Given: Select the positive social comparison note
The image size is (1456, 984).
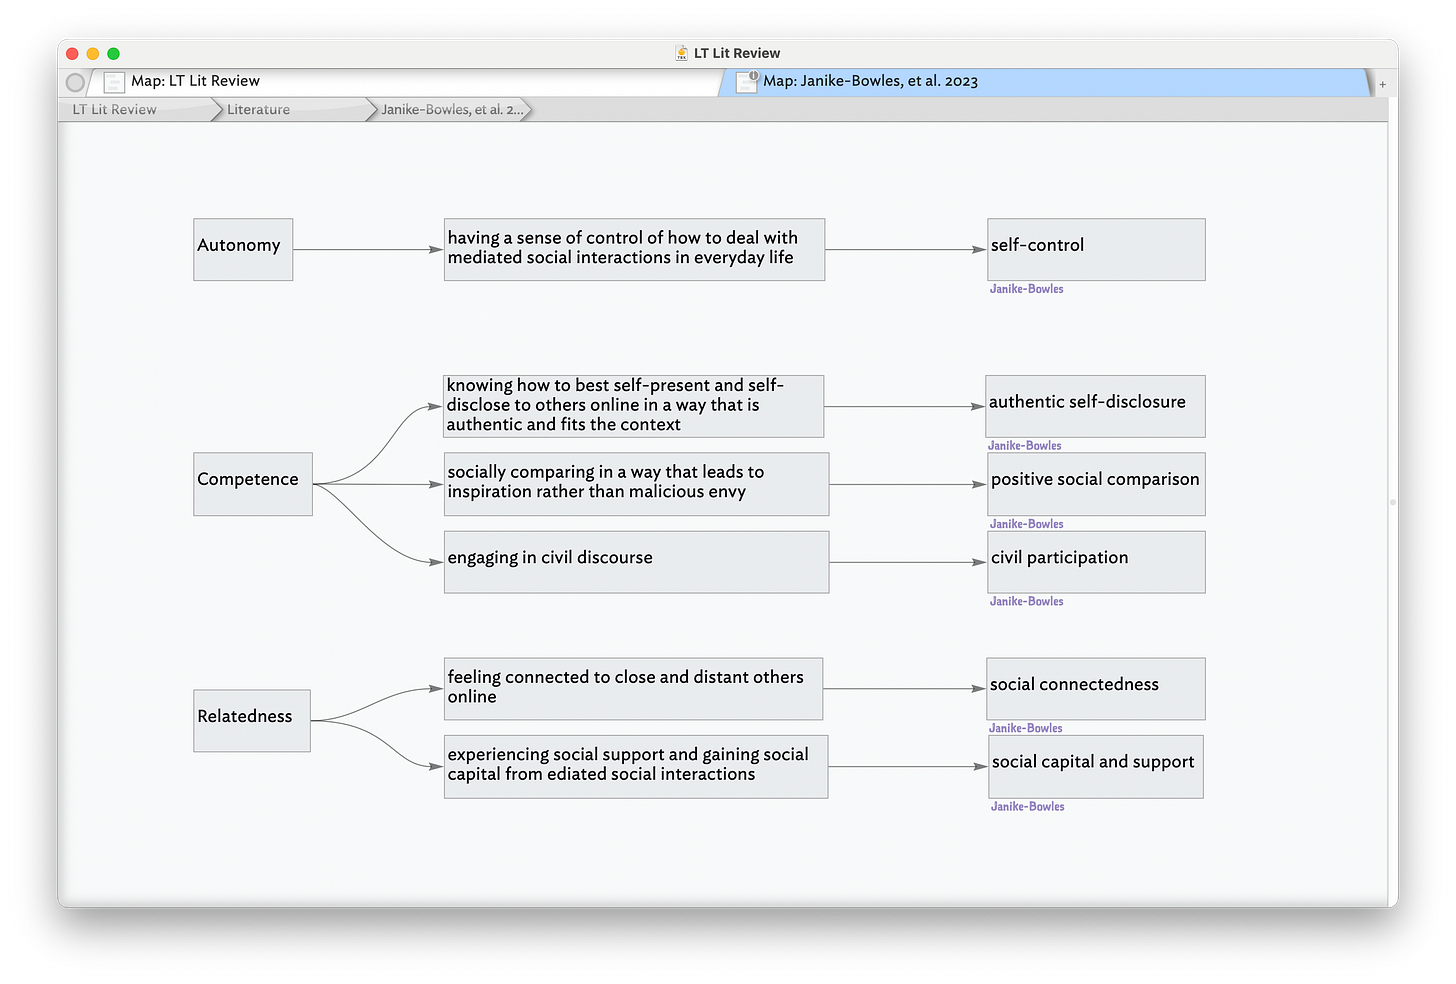Looking at the screenshot, I should point(1096,484).
